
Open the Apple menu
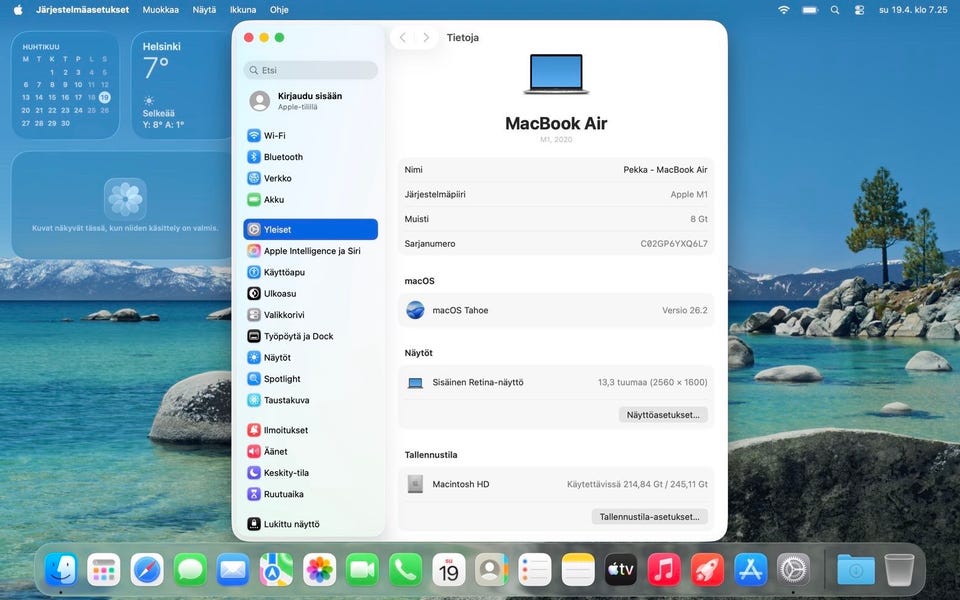(x=18, y=10)
